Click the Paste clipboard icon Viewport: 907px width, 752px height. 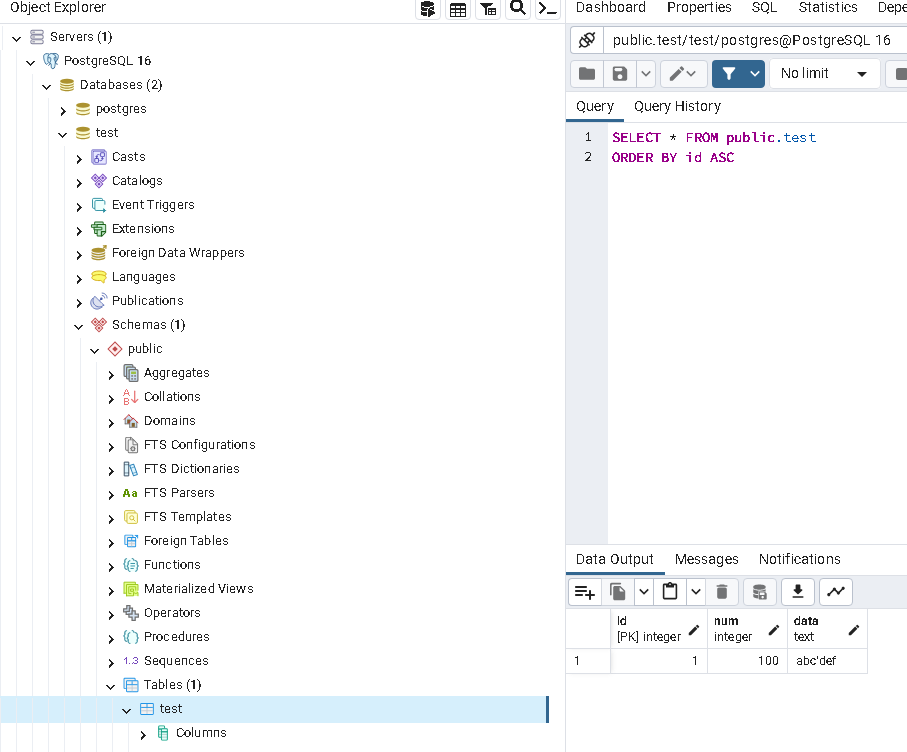670,592
